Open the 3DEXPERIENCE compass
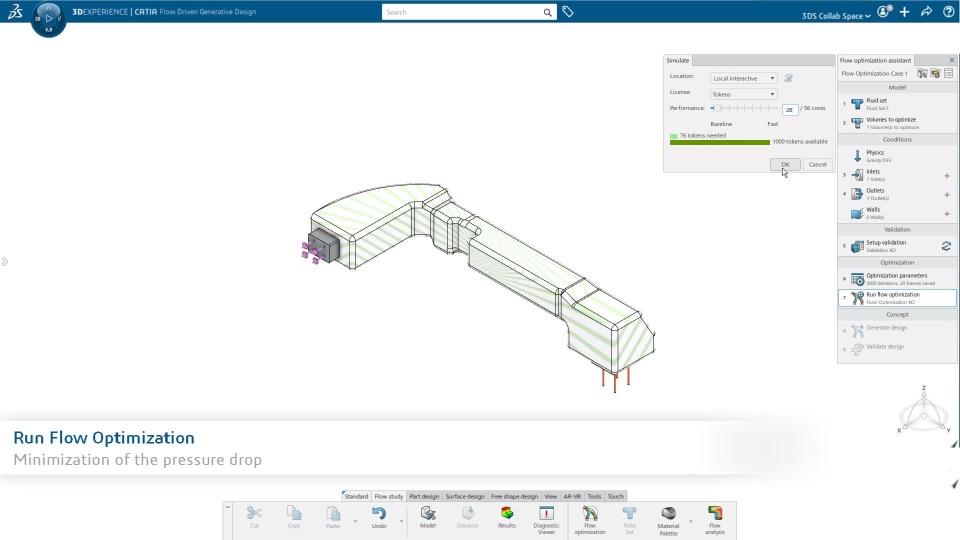Screen dimensions: 960x540 [48, 19]
